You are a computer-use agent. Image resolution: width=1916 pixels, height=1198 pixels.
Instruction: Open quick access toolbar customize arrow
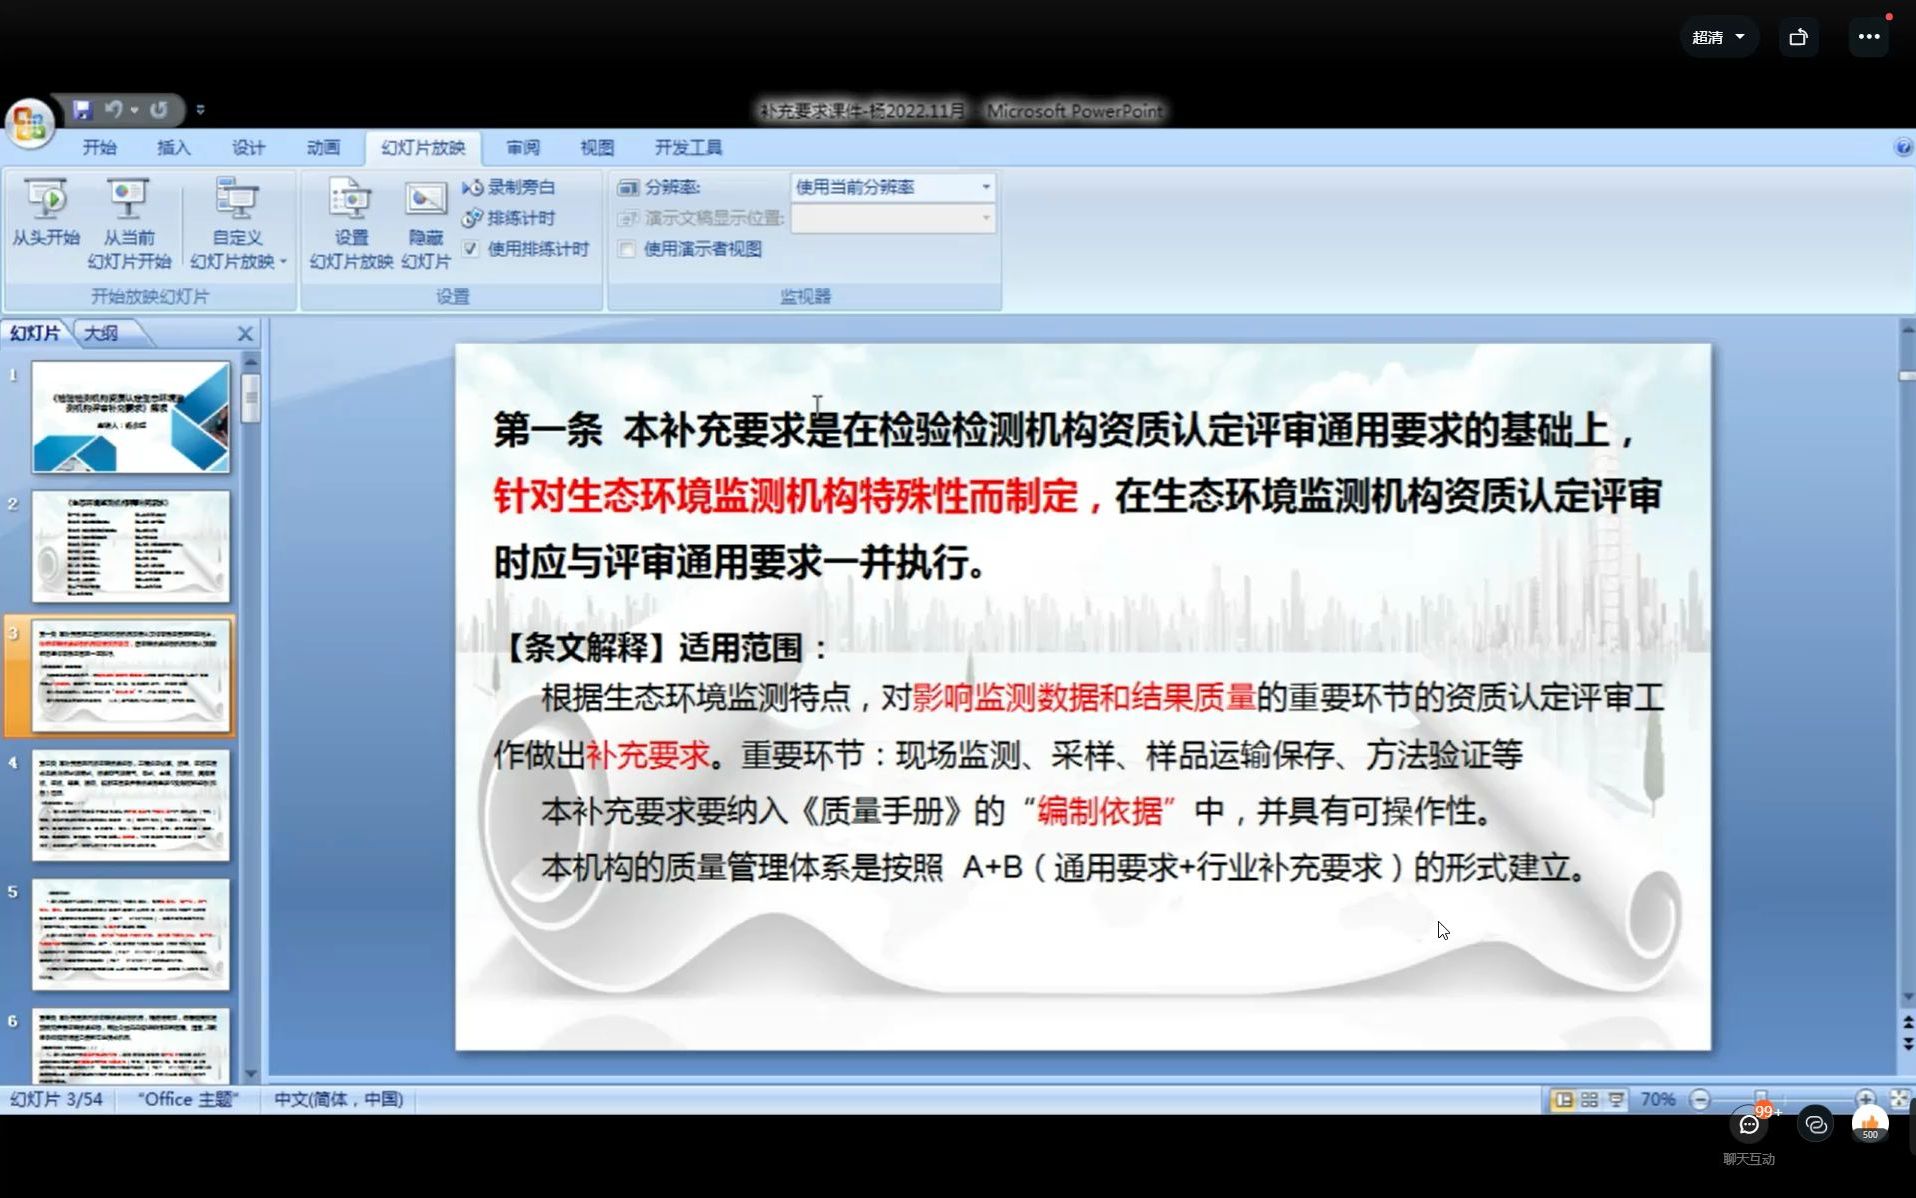click(200, 110)
